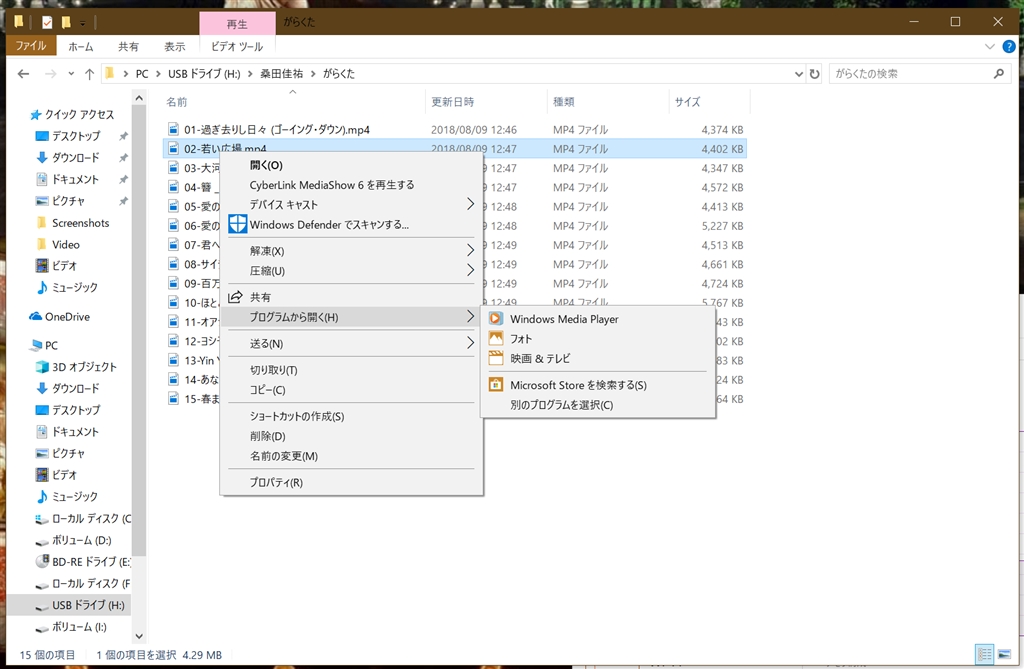This screenshot has height=669, width=1024.
Task: Click the search magnifier icon
Action: [x=999, y=74]
